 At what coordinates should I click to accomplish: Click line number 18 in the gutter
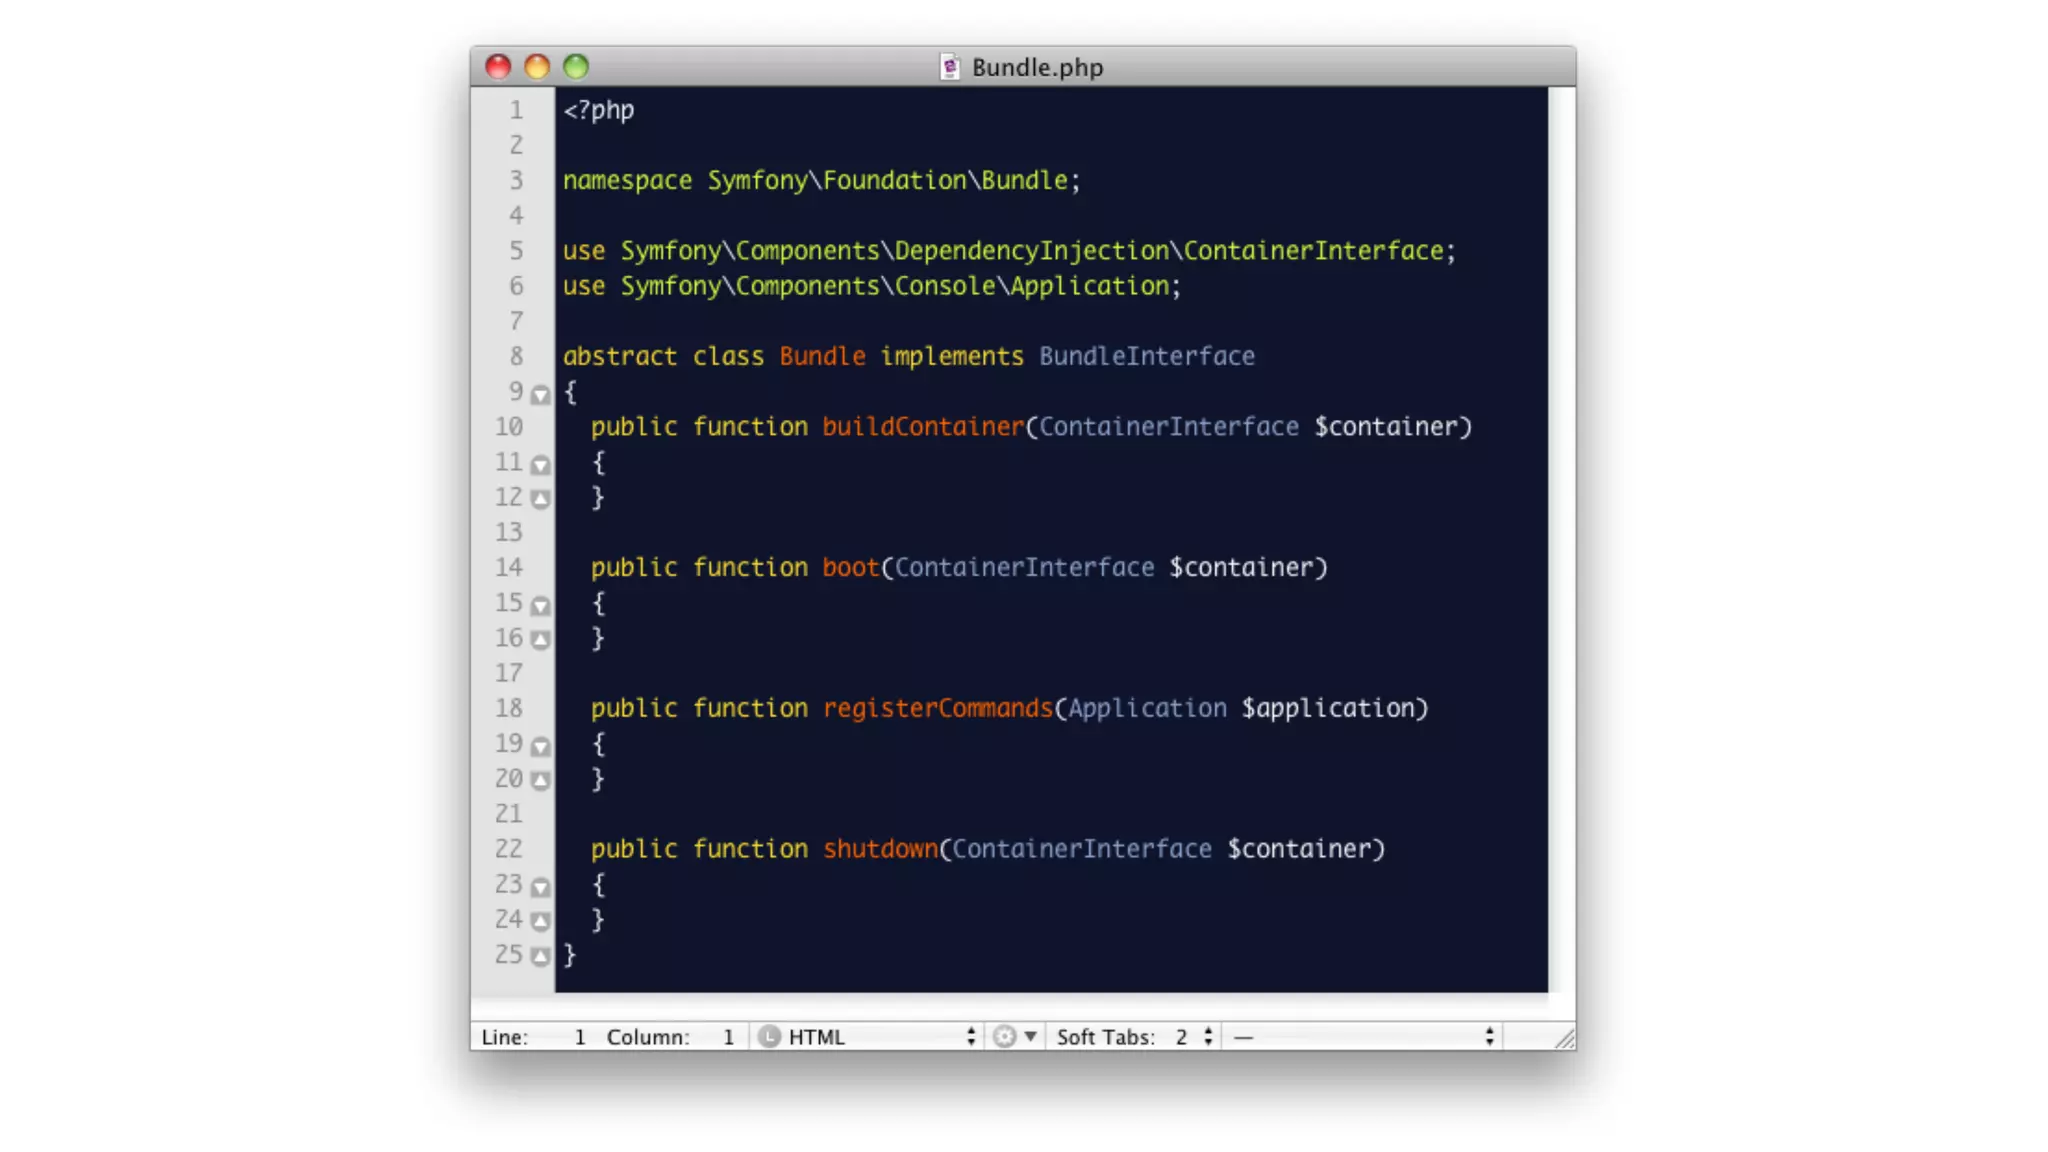coord(508,709)
